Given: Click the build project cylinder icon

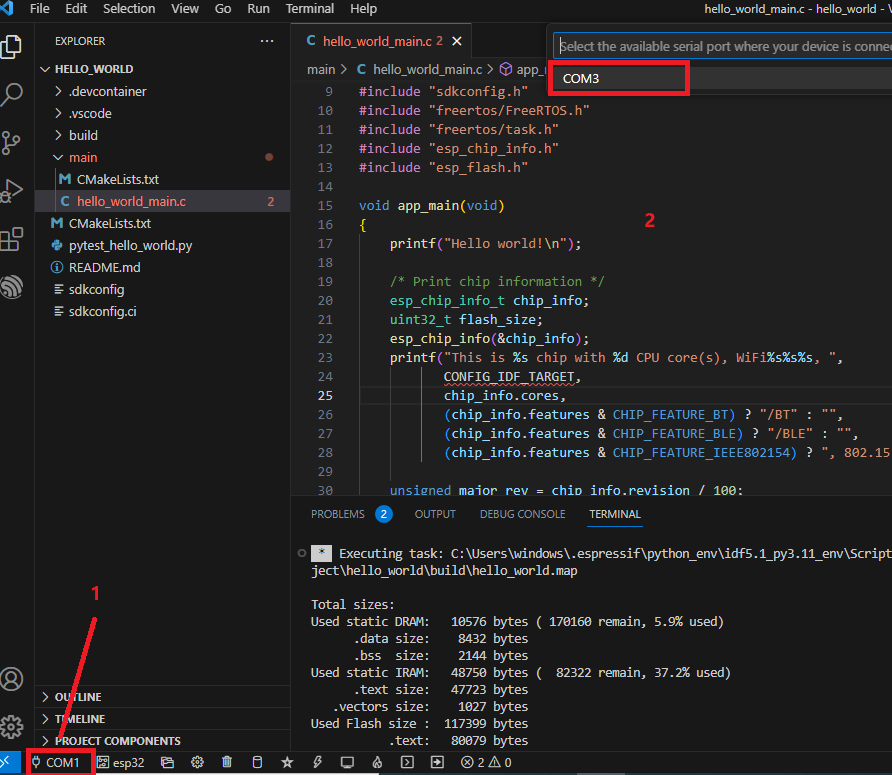Looking at the screenshot, I should 257,762.
